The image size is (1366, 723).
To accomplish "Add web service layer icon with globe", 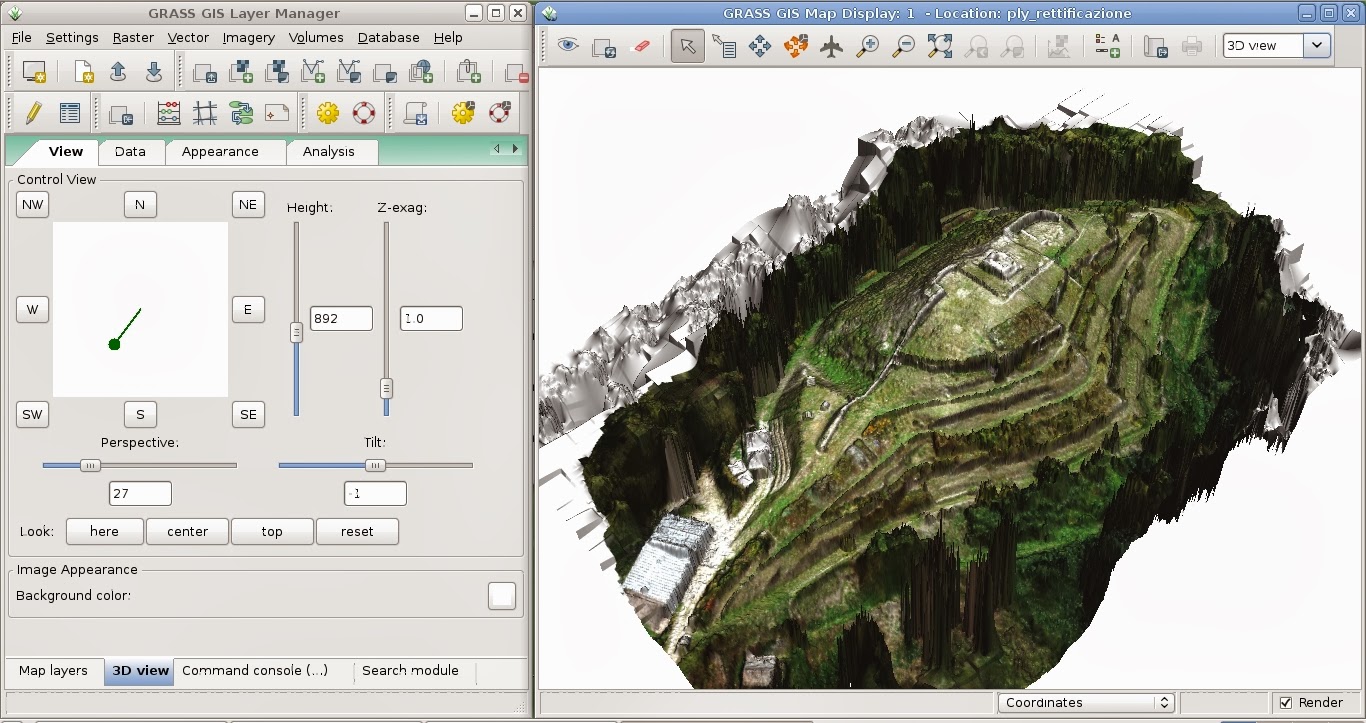I will (421, 72).
